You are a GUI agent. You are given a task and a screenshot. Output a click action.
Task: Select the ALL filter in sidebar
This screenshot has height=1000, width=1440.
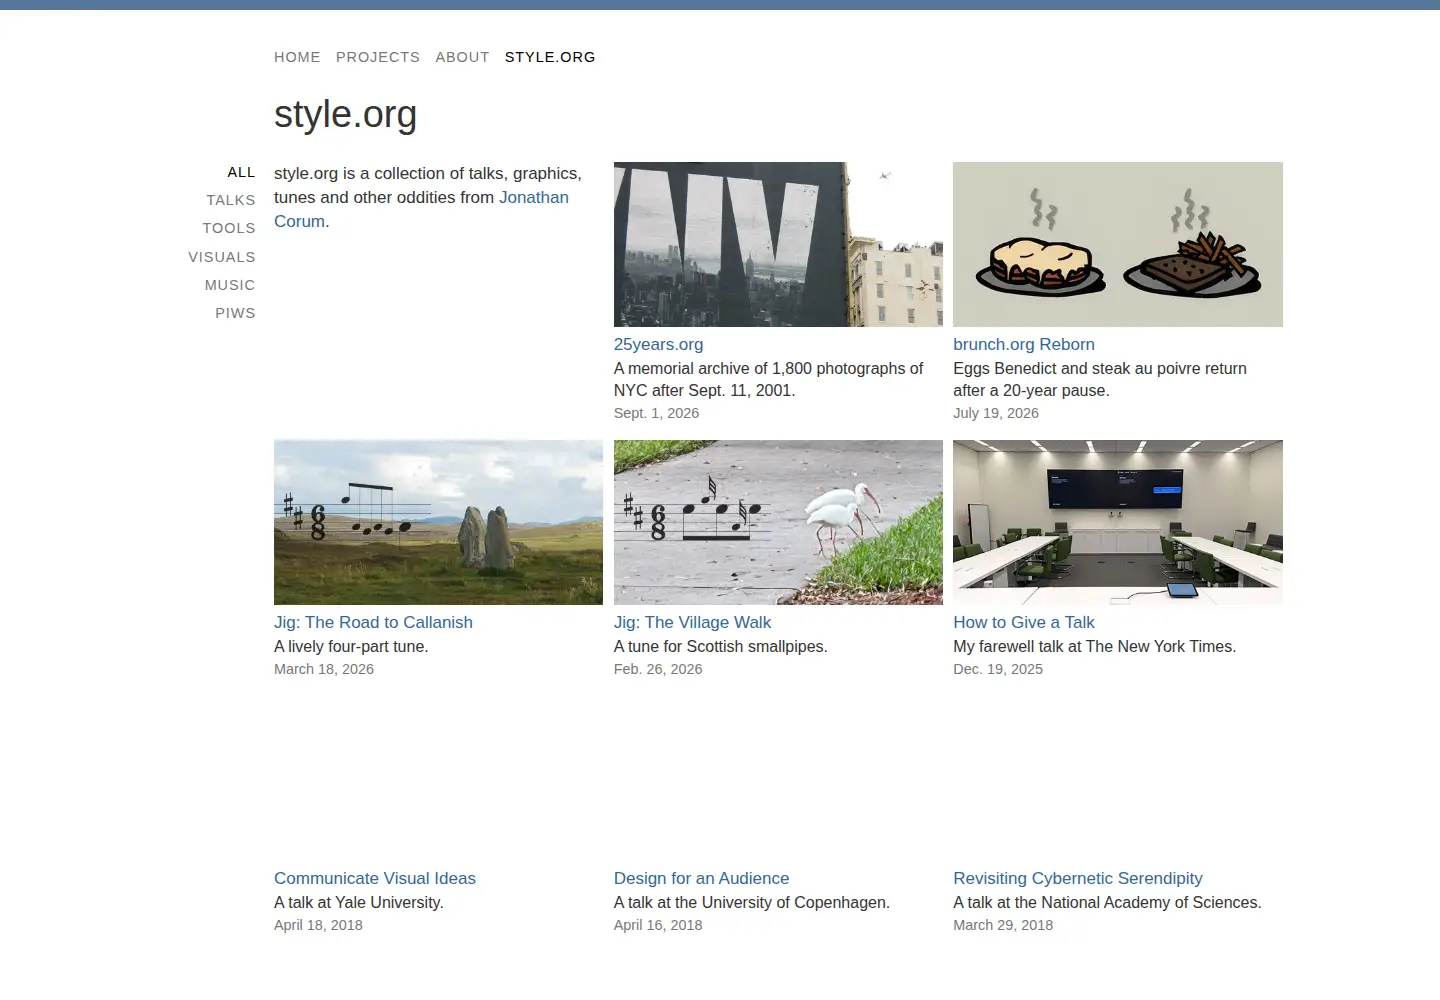point(241,172)
